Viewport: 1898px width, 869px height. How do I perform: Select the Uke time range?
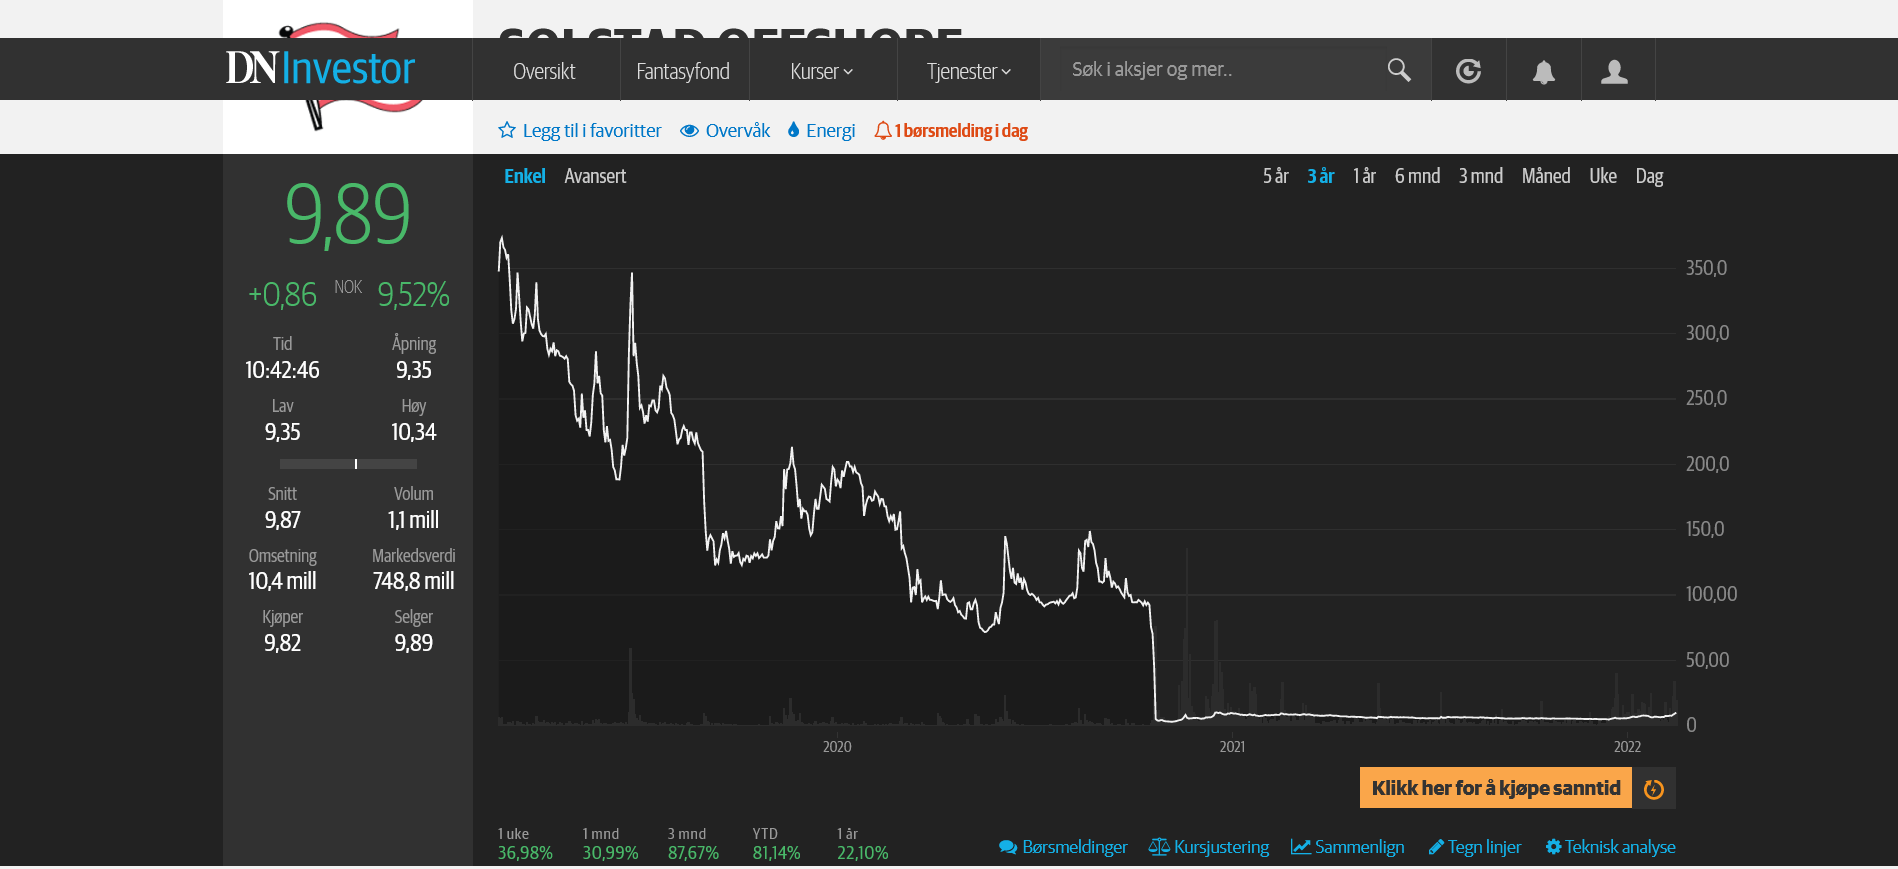(x=1603, y=176)
